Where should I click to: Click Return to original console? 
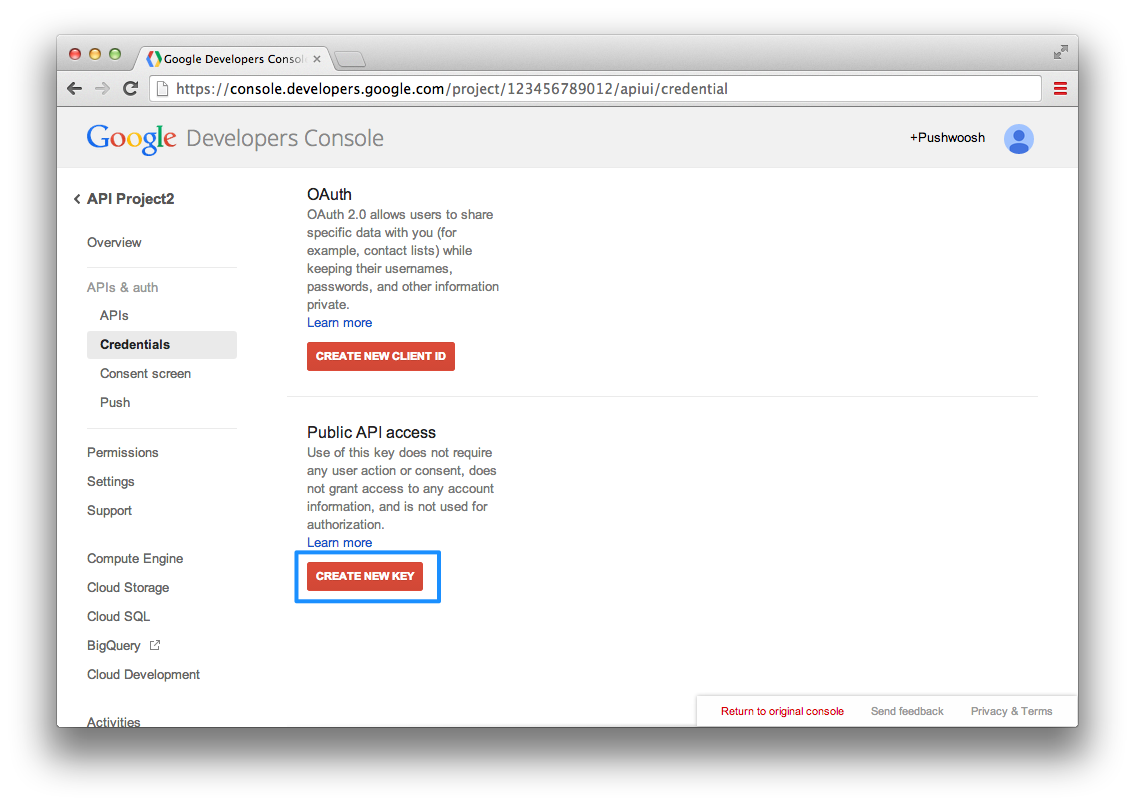782,711
